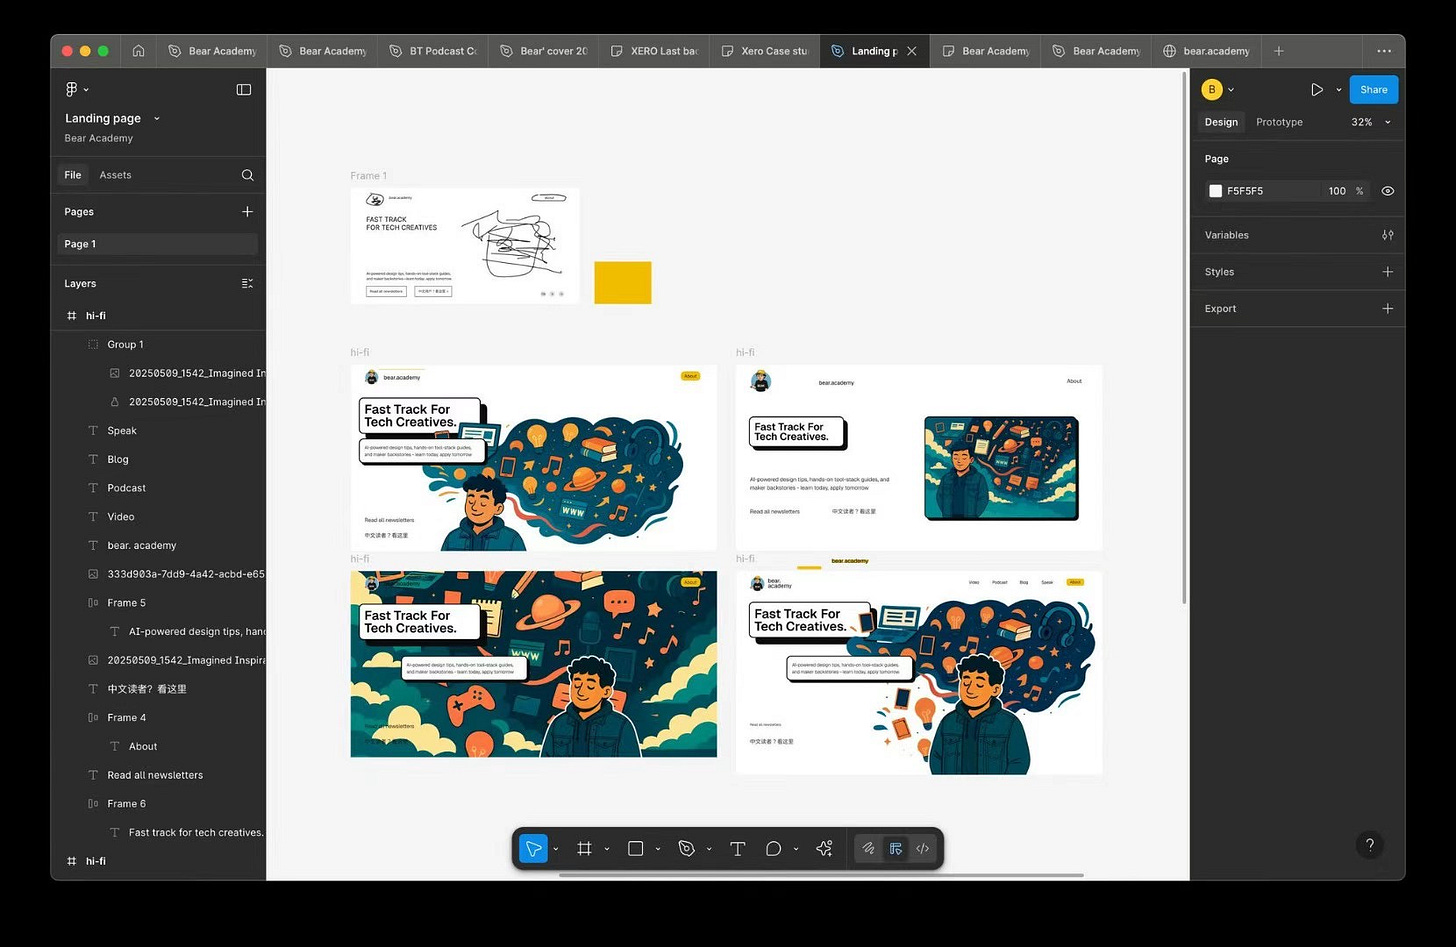Toggle the left sidebar panel icon
The image size is (1456, 947).
243,89
